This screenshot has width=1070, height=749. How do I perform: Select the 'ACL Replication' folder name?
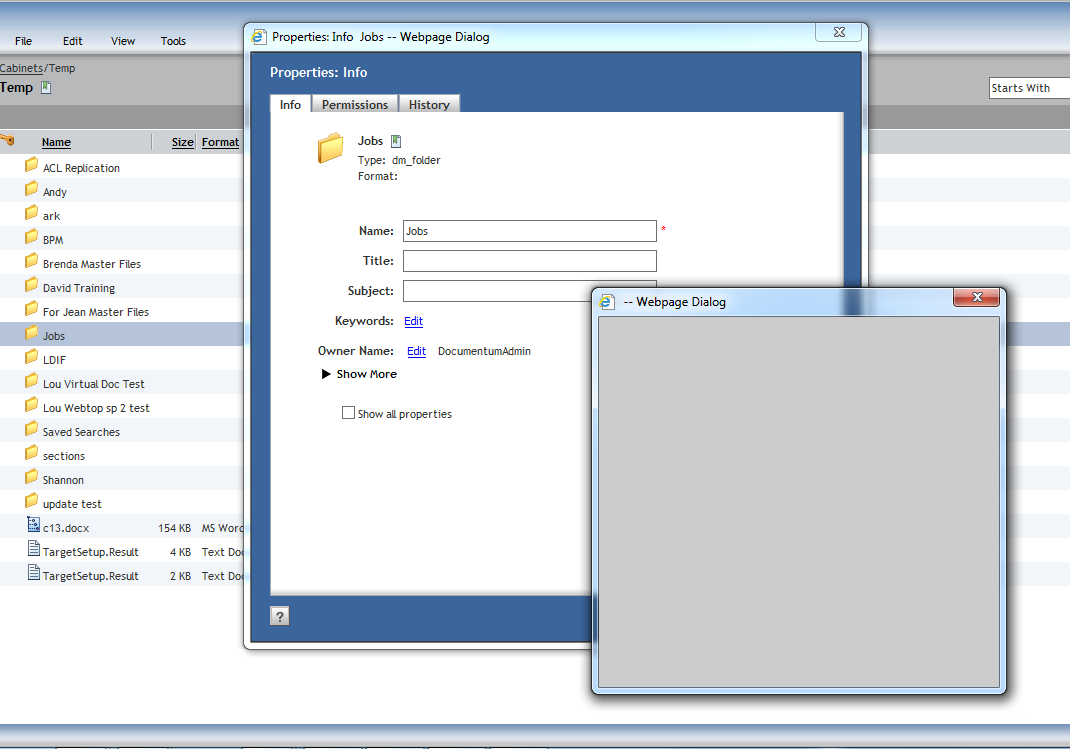[81, 168]
